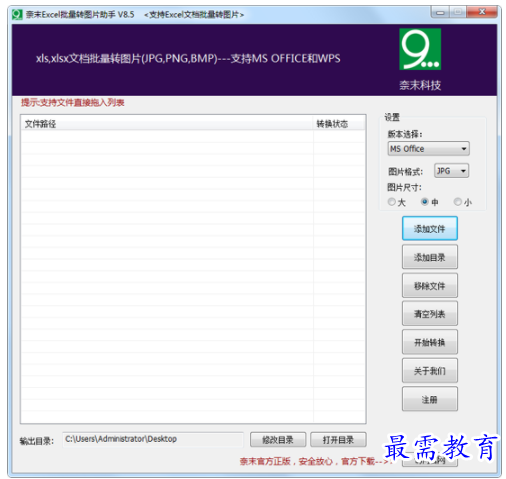Click the 文件路径 column header
Screen dimensions: 506x479
[167, 124]
